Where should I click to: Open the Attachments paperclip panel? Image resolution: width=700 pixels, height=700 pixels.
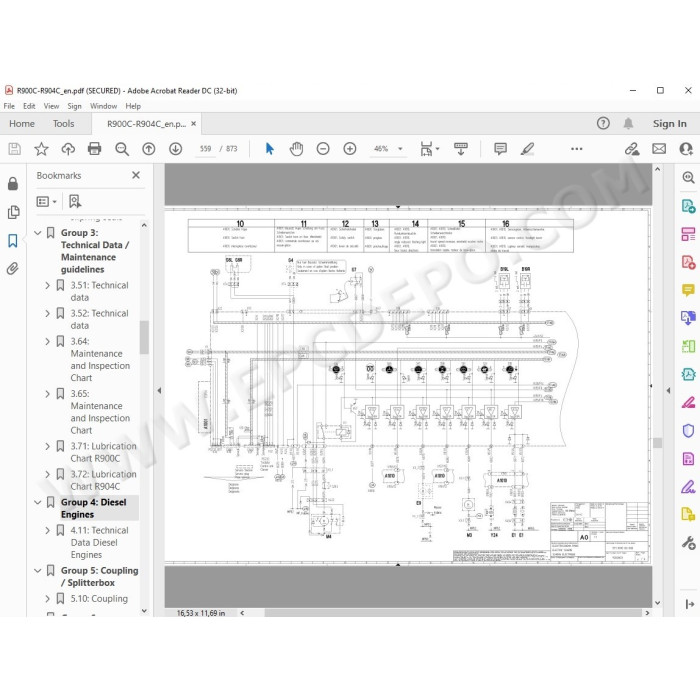12,268
